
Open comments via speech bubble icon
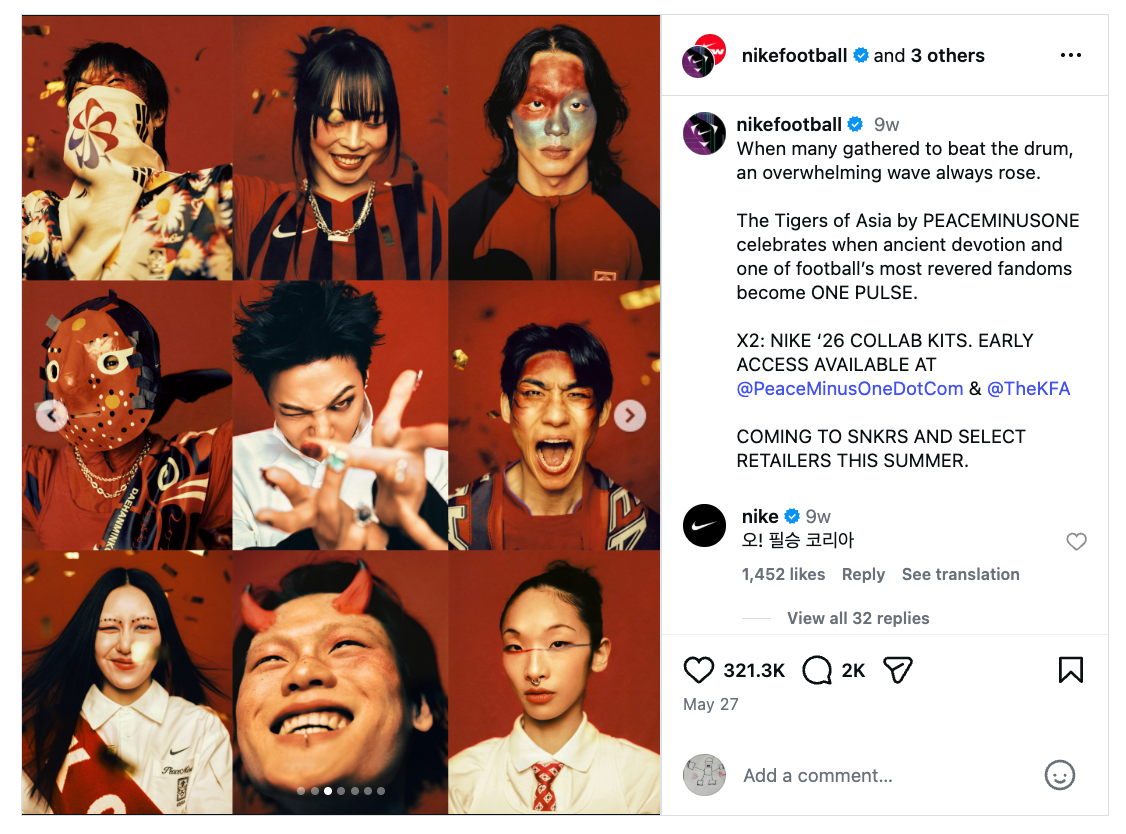(x=816, y=669)
